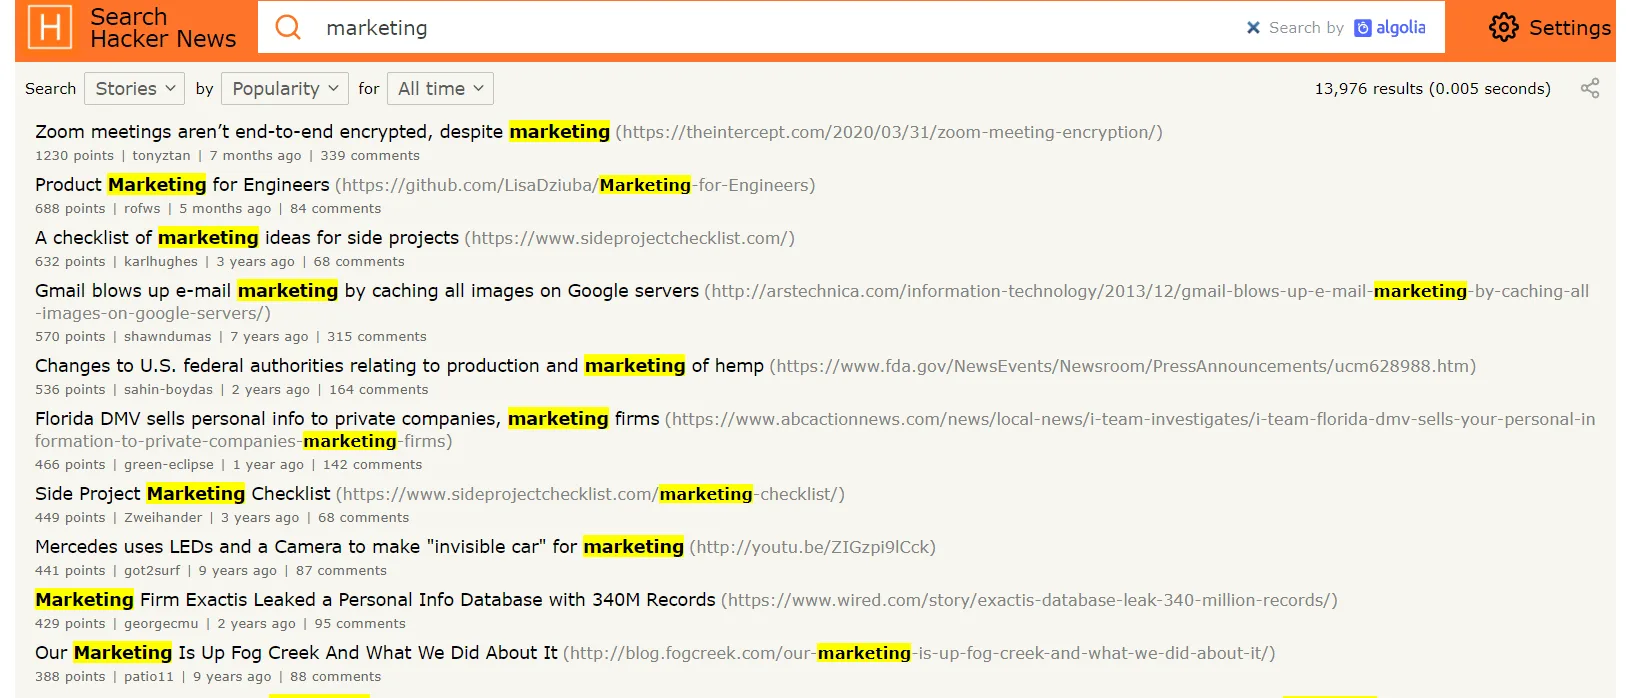Open Gmail blows up e-mail marketing story
Screen dimensions: 1626x698
point(367,291)
